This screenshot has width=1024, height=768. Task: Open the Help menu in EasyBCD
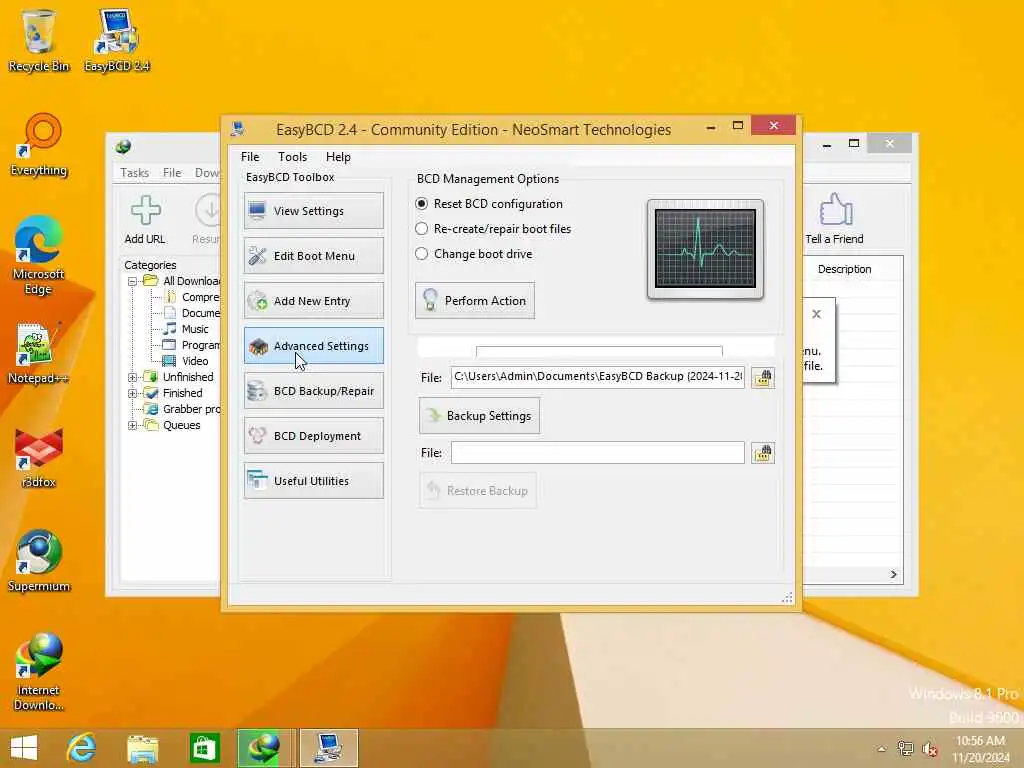point(338,157)
